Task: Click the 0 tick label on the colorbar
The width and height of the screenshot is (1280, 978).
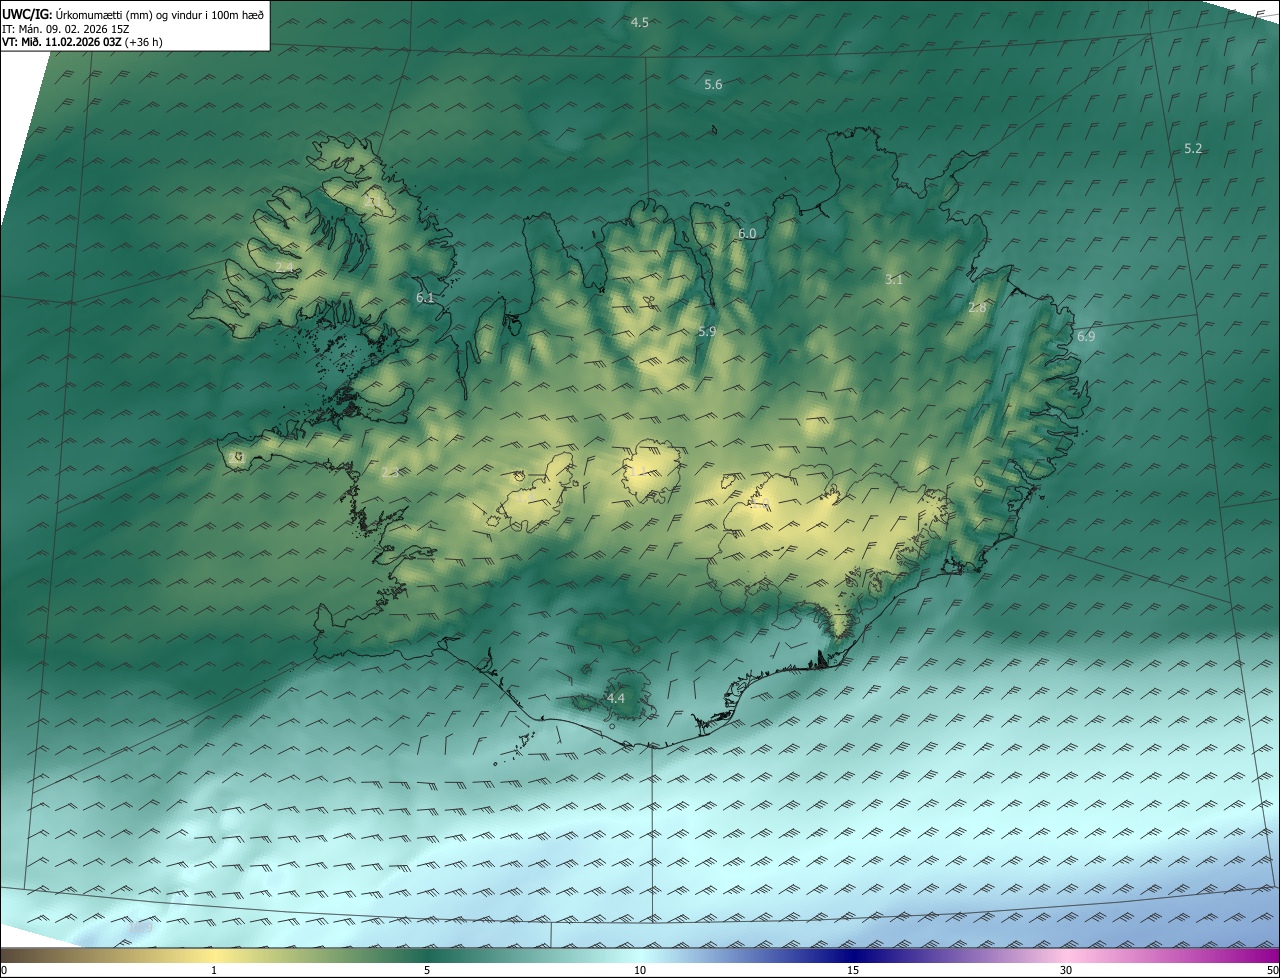Action: click(x=4, y=970)
